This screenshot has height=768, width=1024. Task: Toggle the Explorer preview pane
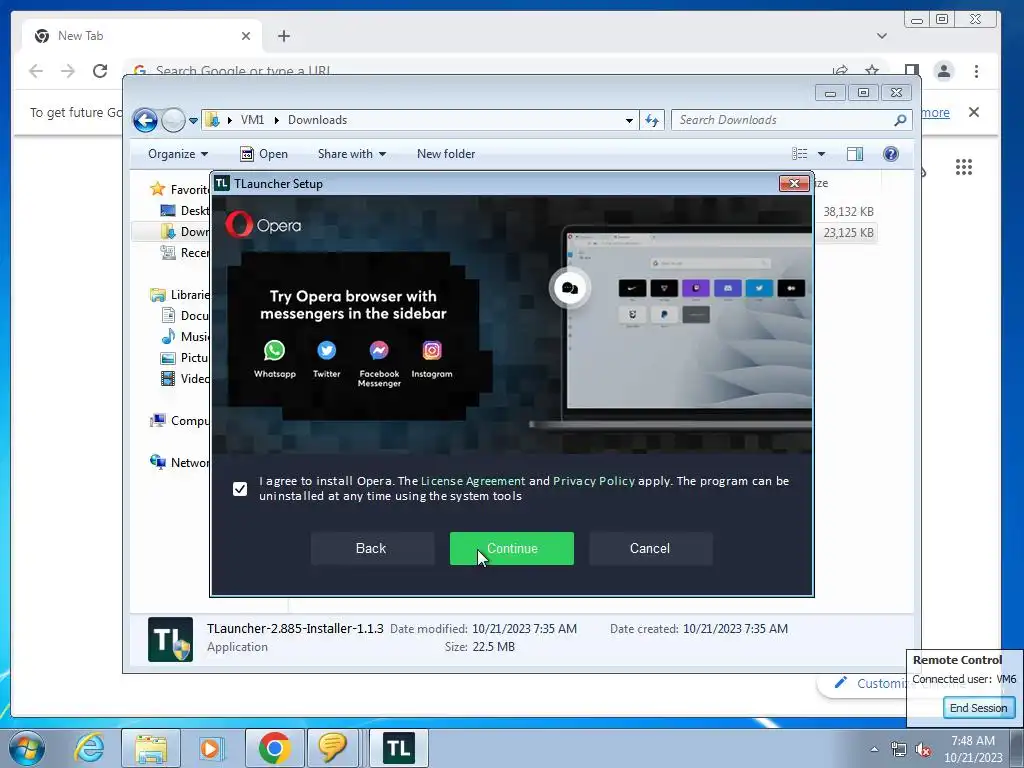tap(855, 154)
